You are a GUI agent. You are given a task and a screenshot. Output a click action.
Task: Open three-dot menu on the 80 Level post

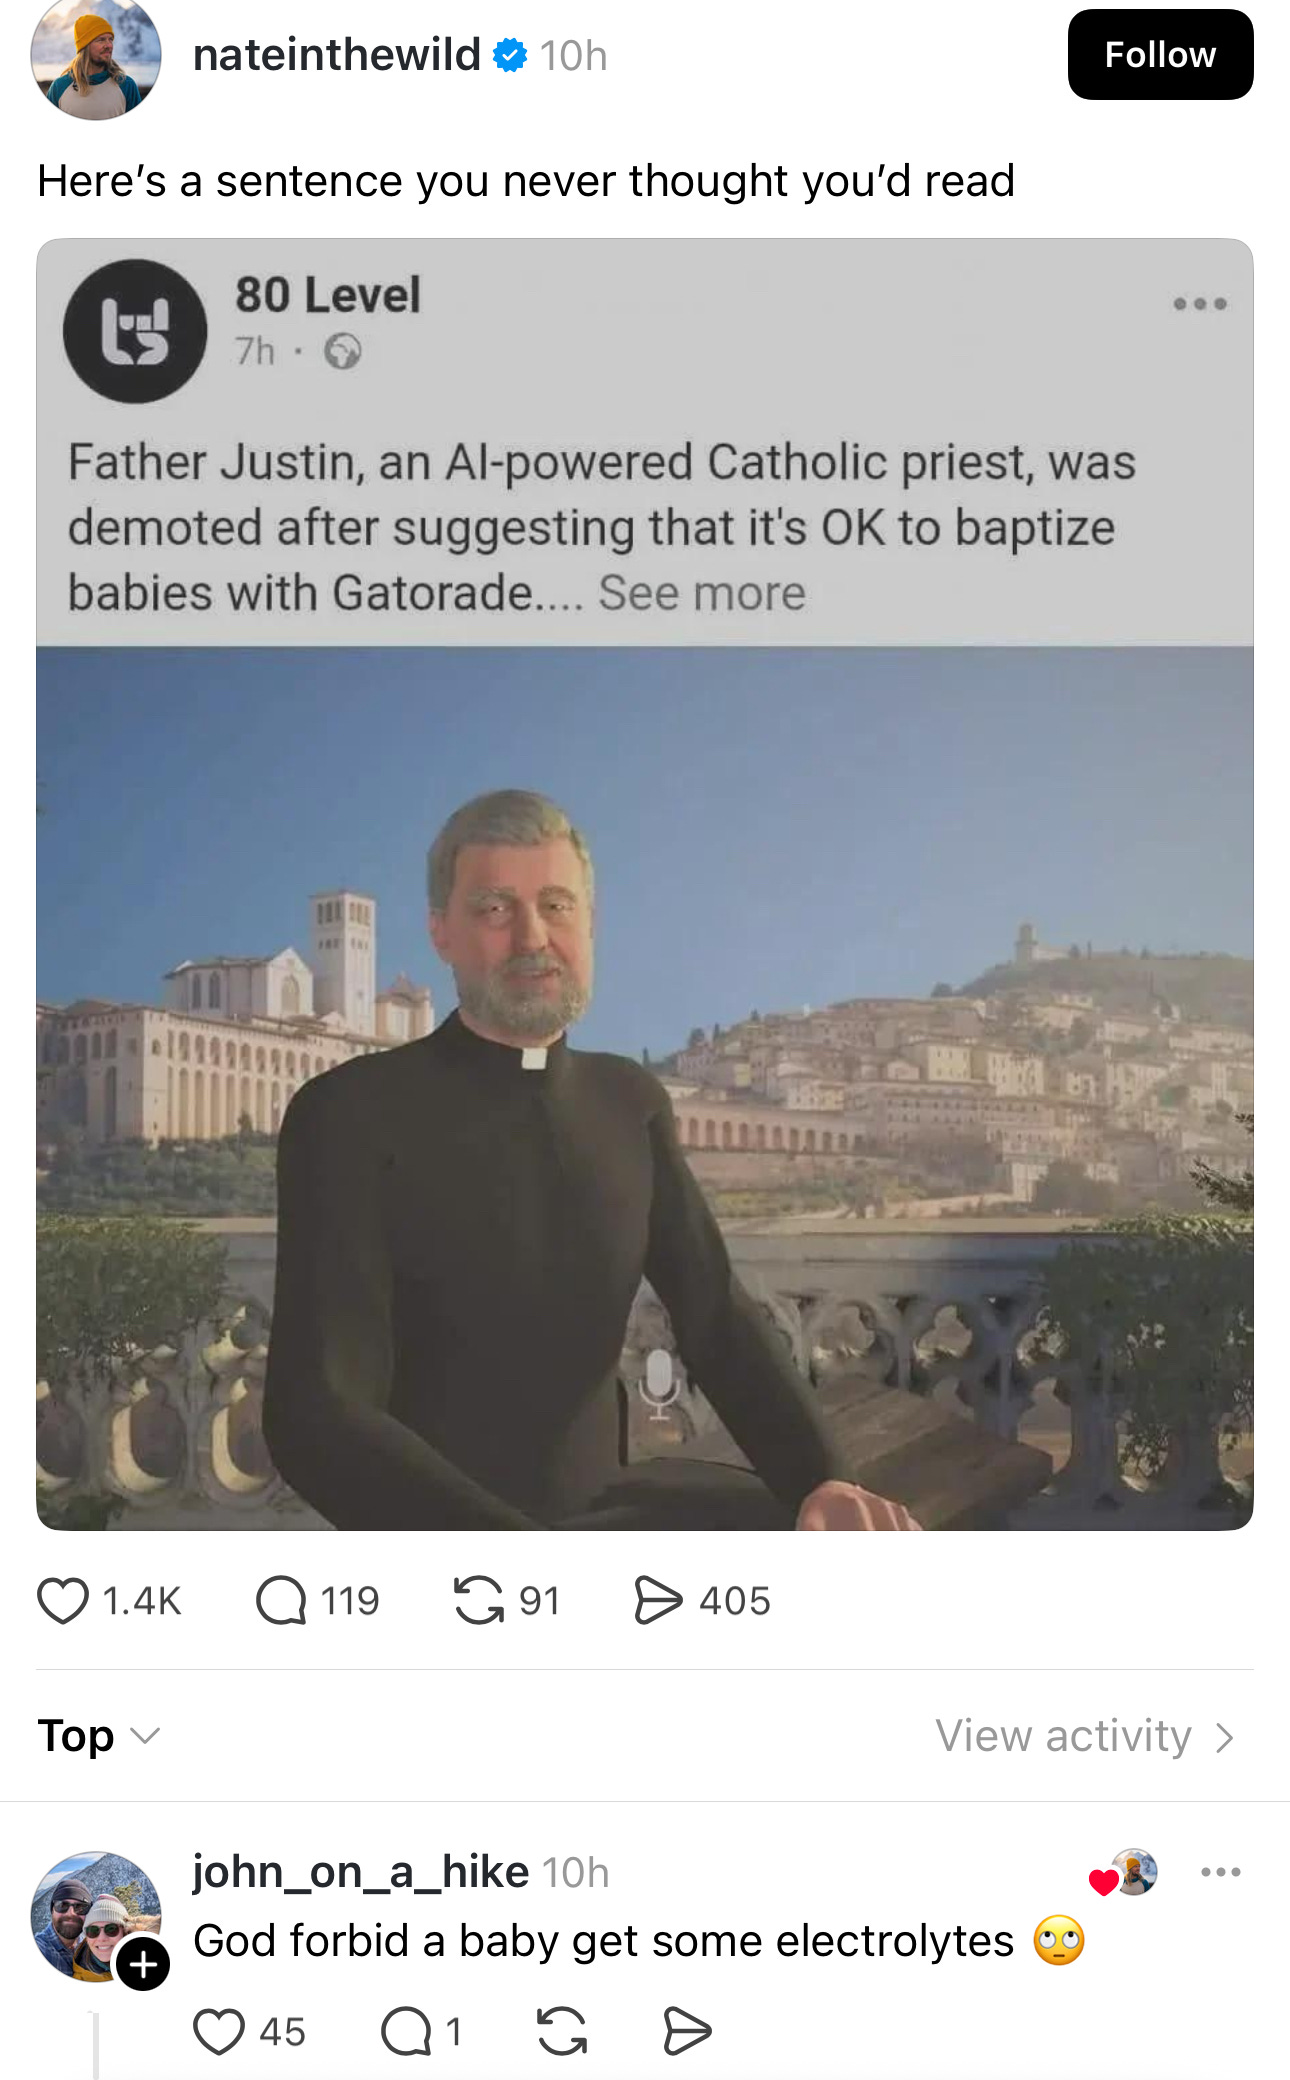(x=1200, y=303)
